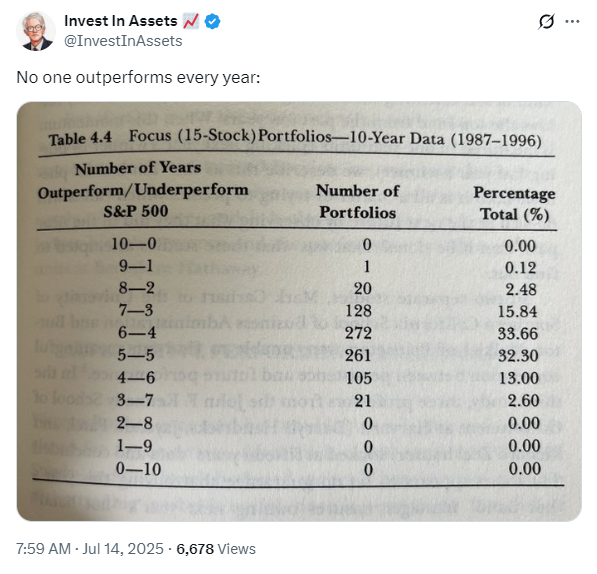Visit the @InvestInAssets handle link
597x574 pixels.
(x=123, y=41)
